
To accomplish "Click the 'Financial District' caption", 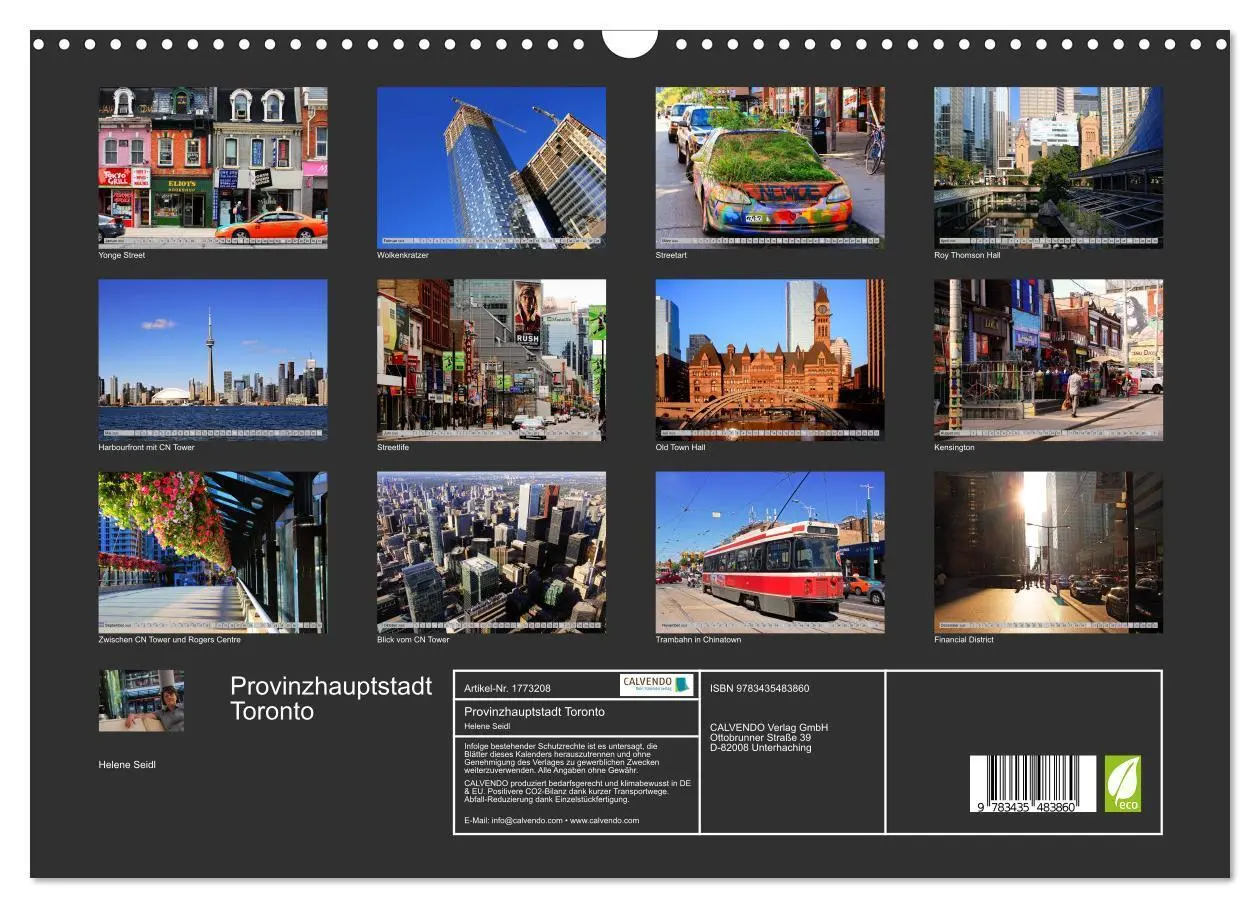I will [x=964, y=640].
